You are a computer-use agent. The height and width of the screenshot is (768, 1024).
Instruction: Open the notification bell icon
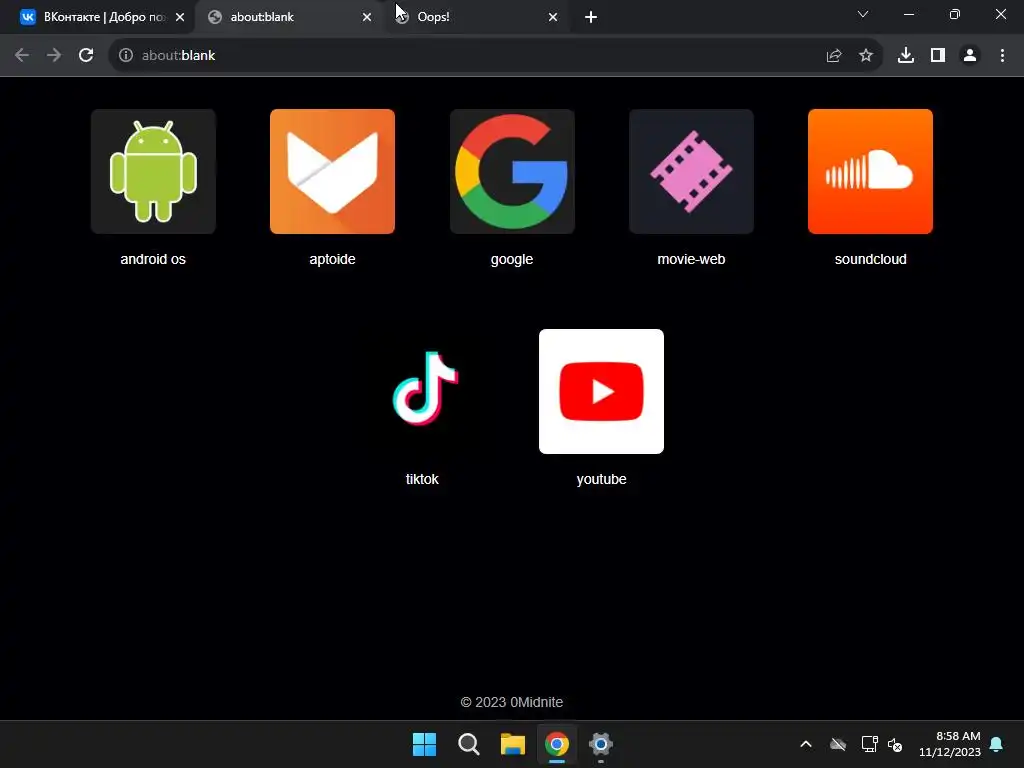point(996,744)
